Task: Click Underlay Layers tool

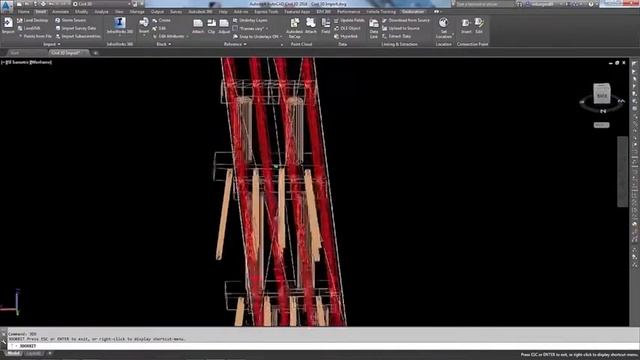Action: (250, 20)
